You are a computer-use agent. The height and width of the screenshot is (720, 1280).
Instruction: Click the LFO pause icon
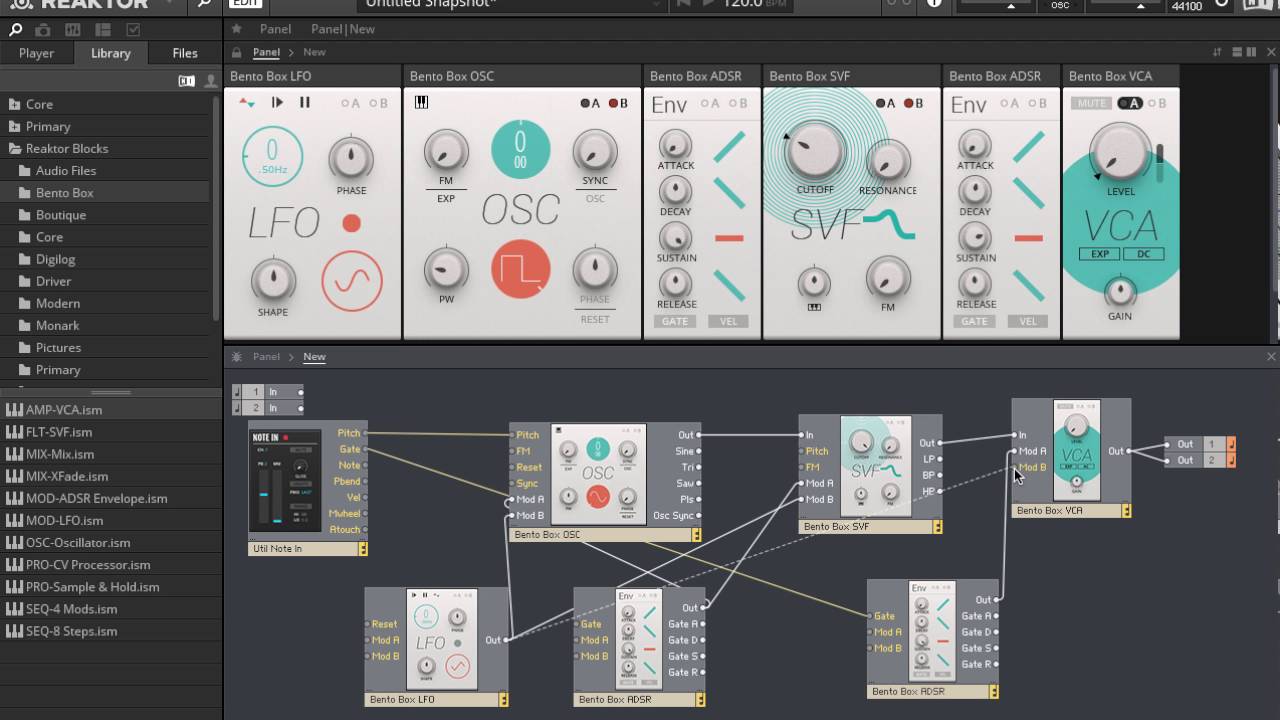[x=305, y=102]
